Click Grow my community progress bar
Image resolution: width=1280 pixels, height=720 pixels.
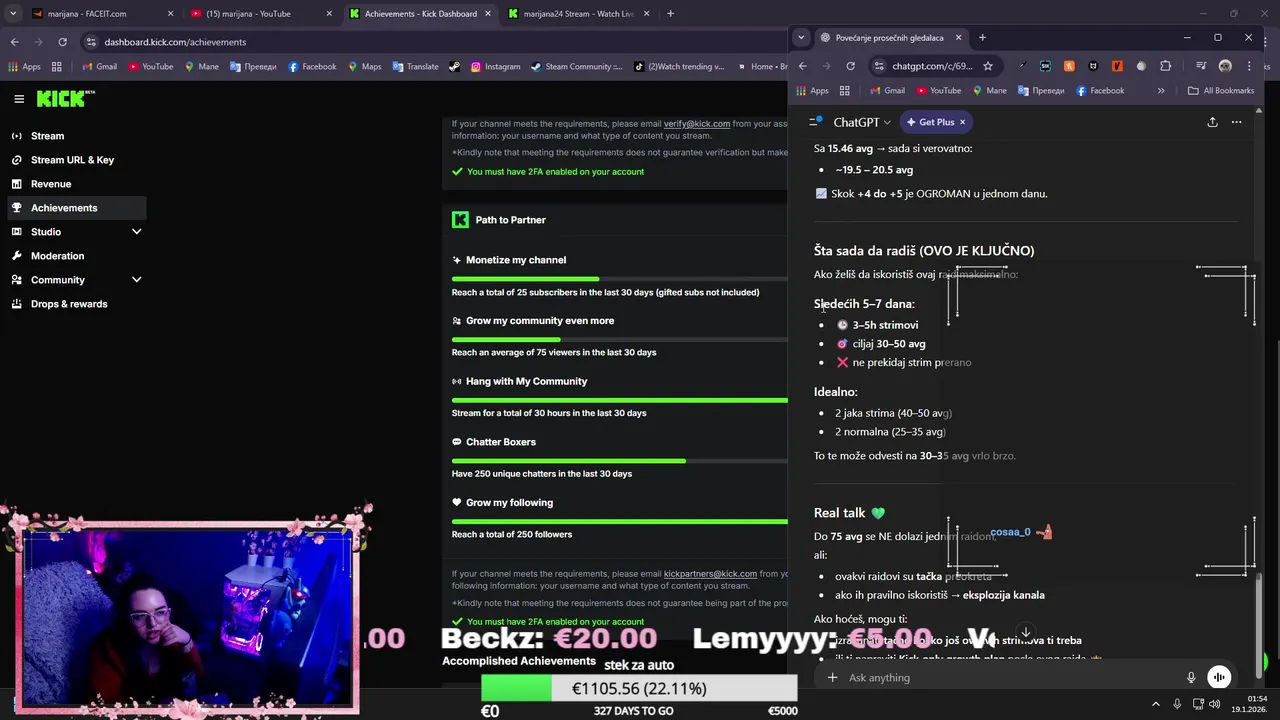[x=620, y=340]
